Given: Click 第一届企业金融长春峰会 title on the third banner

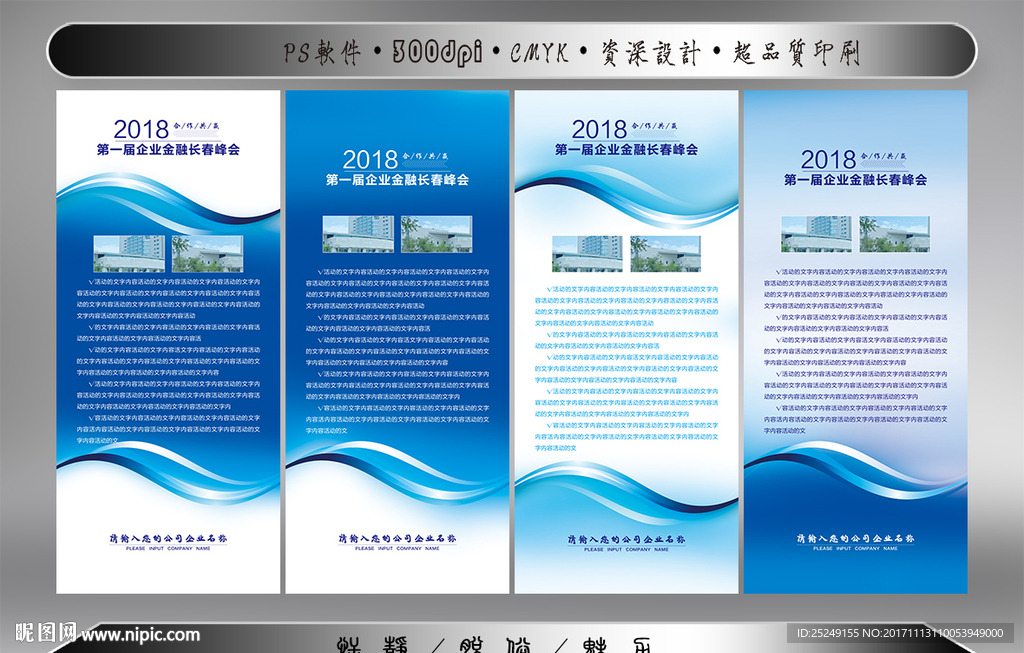Looking at the screenshot, I should coord(627,150).
